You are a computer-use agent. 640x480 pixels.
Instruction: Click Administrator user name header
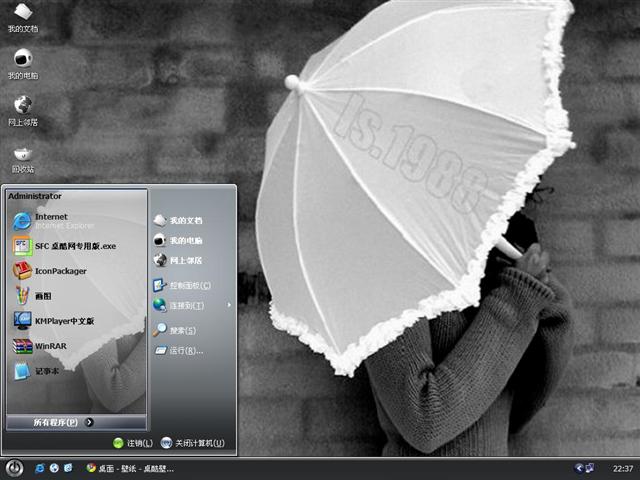tap(35, 196)
